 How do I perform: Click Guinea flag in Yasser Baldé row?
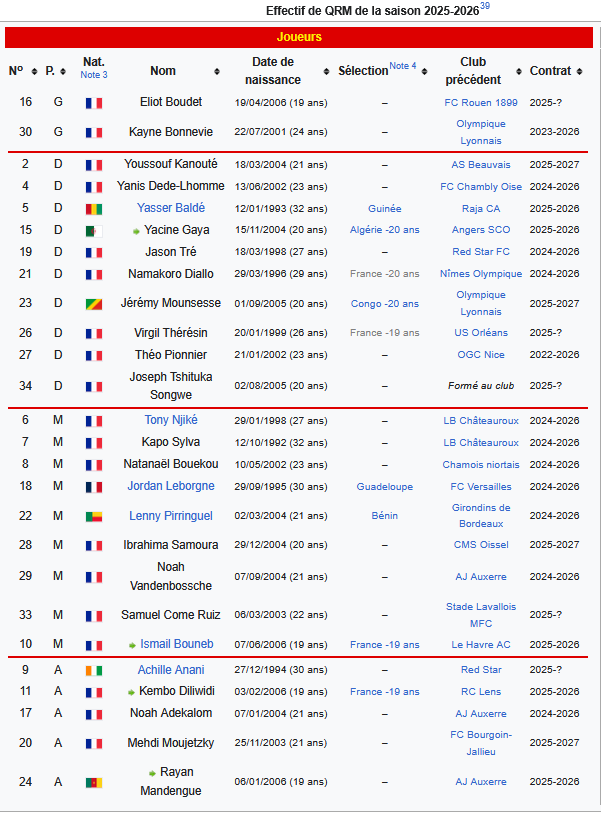pos(93,209)
